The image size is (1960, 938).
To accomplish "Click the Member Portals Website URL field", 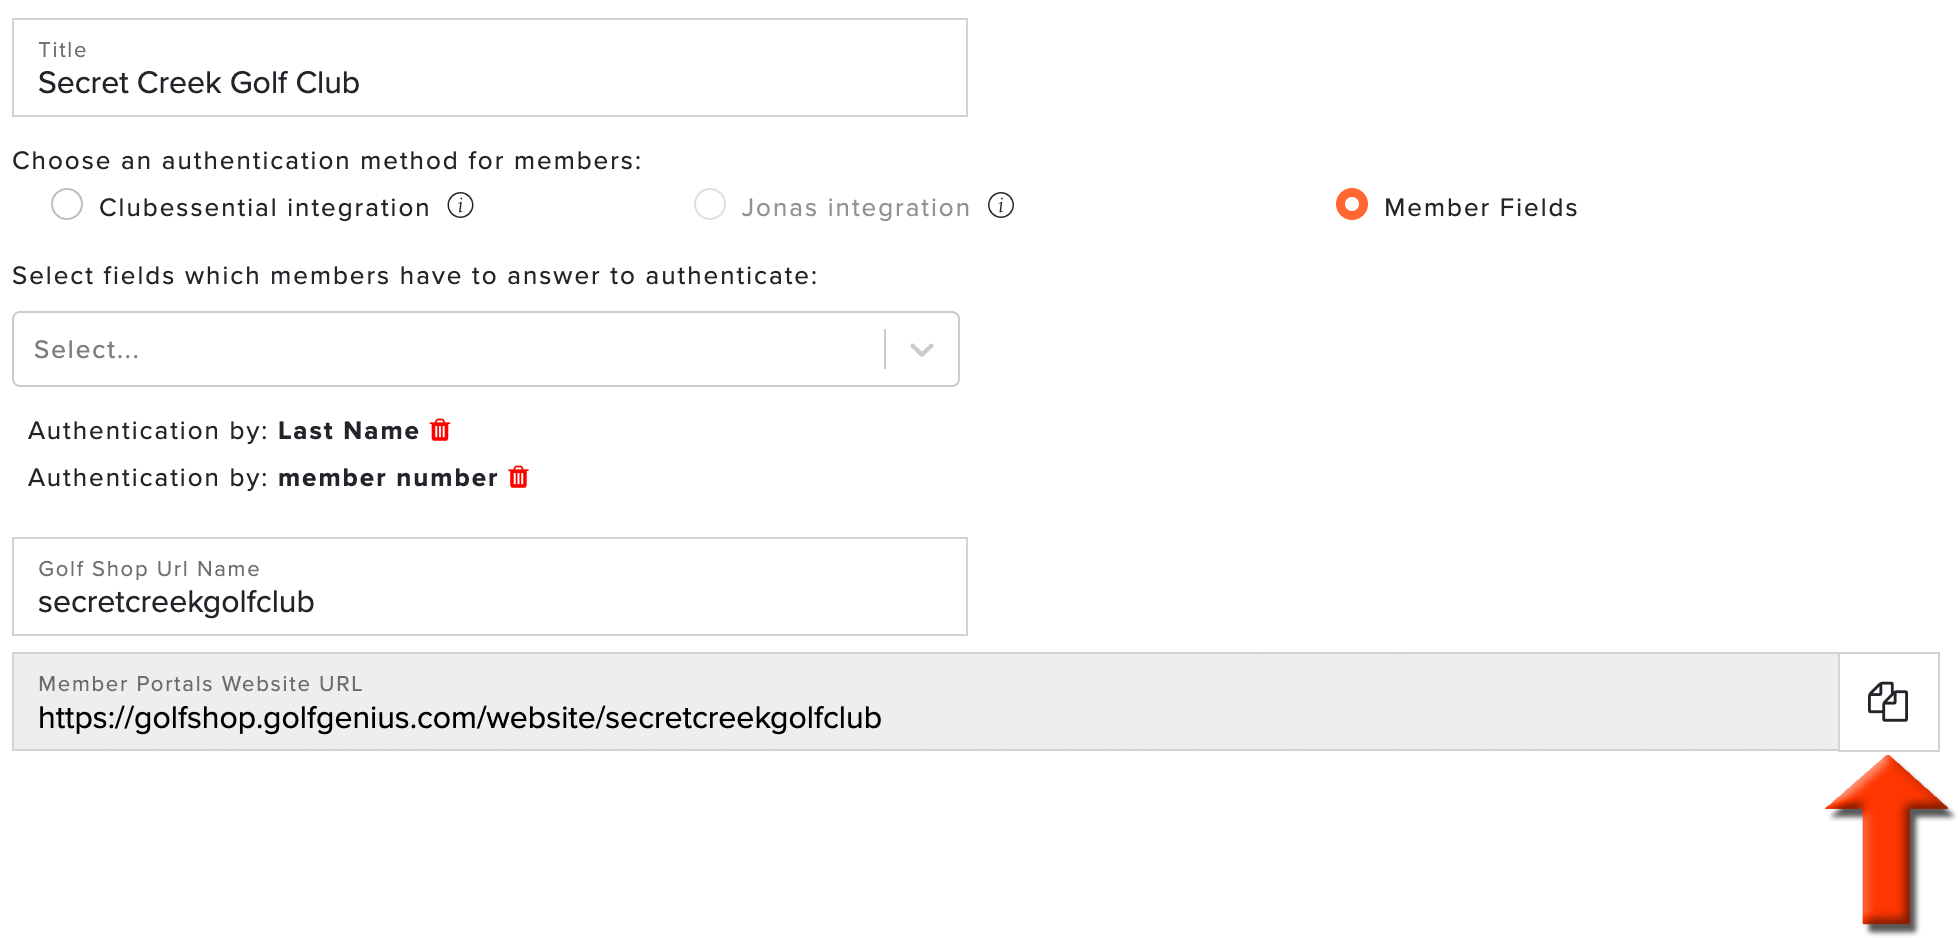I will point(926,702).
